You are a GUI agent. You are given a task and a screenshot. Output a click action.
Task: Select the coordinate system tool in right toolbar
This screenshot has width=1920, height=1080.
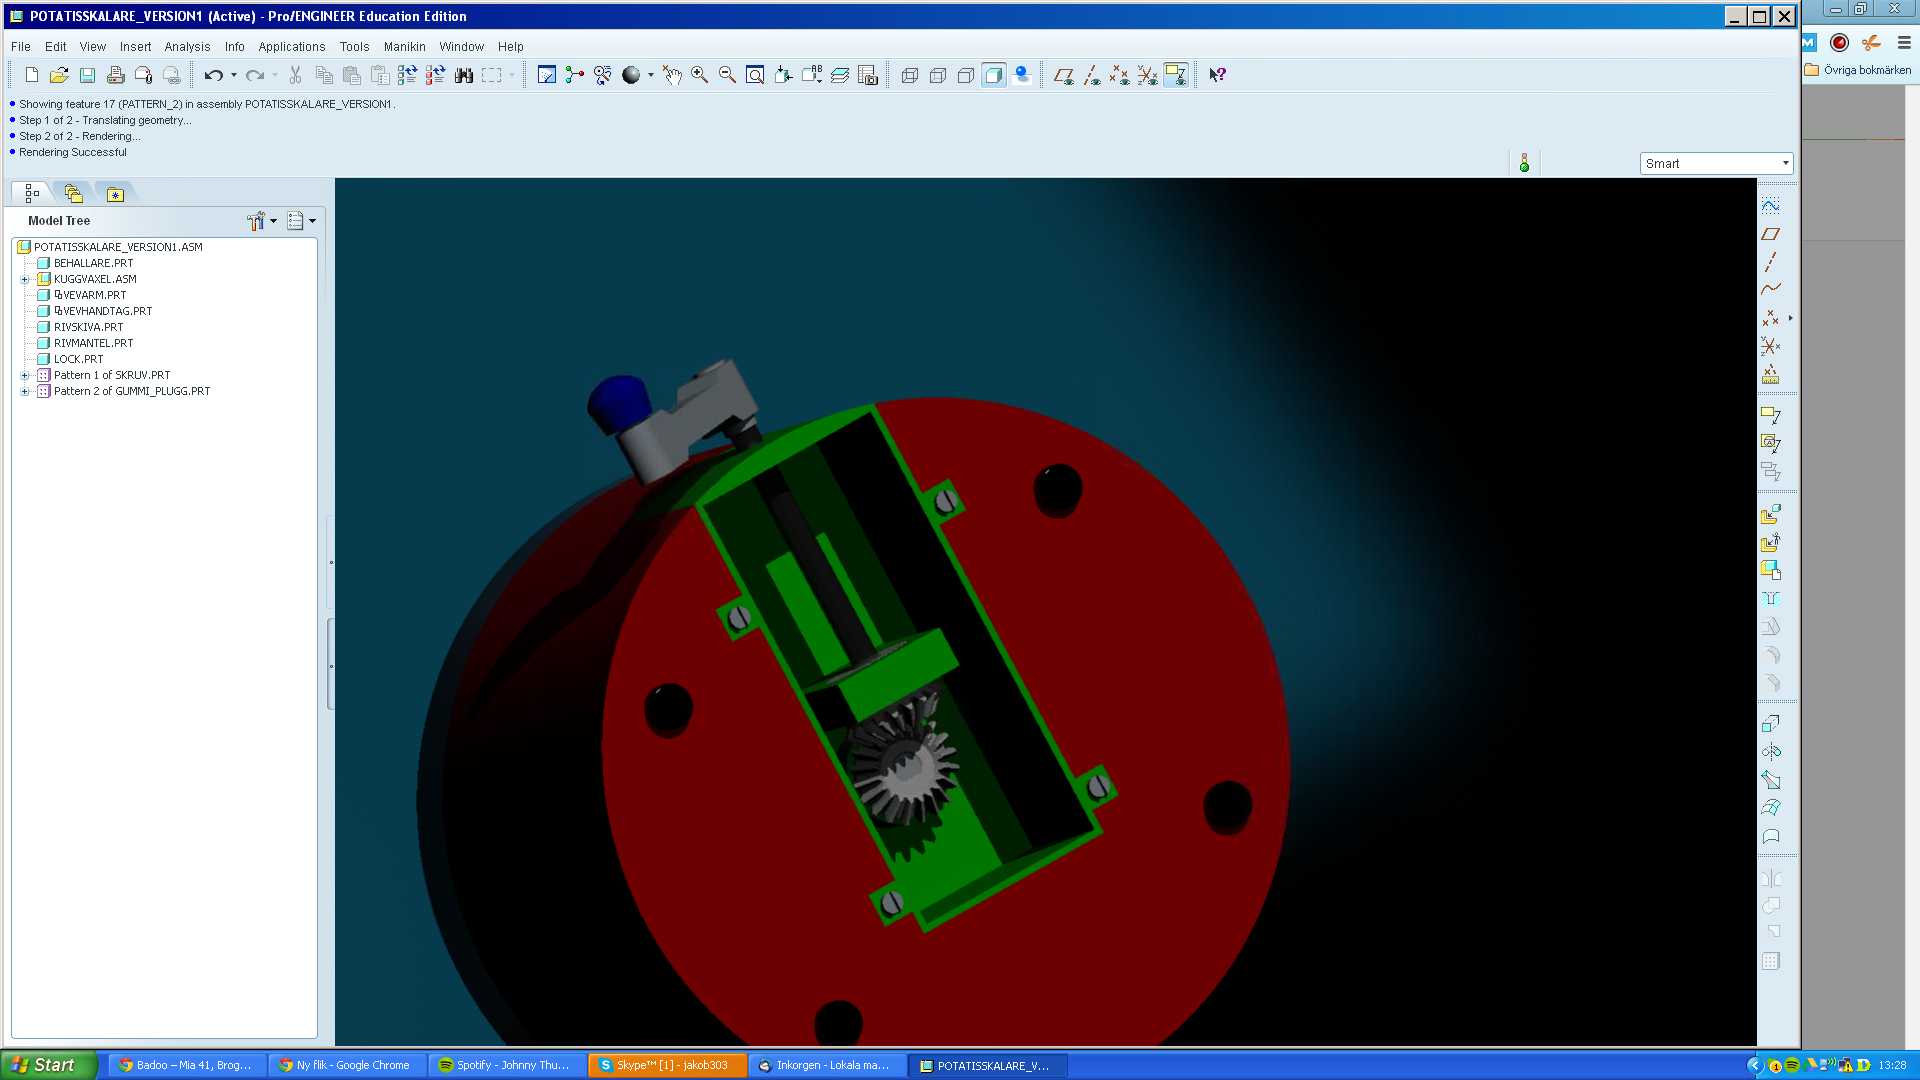(x=1770, y=346)
